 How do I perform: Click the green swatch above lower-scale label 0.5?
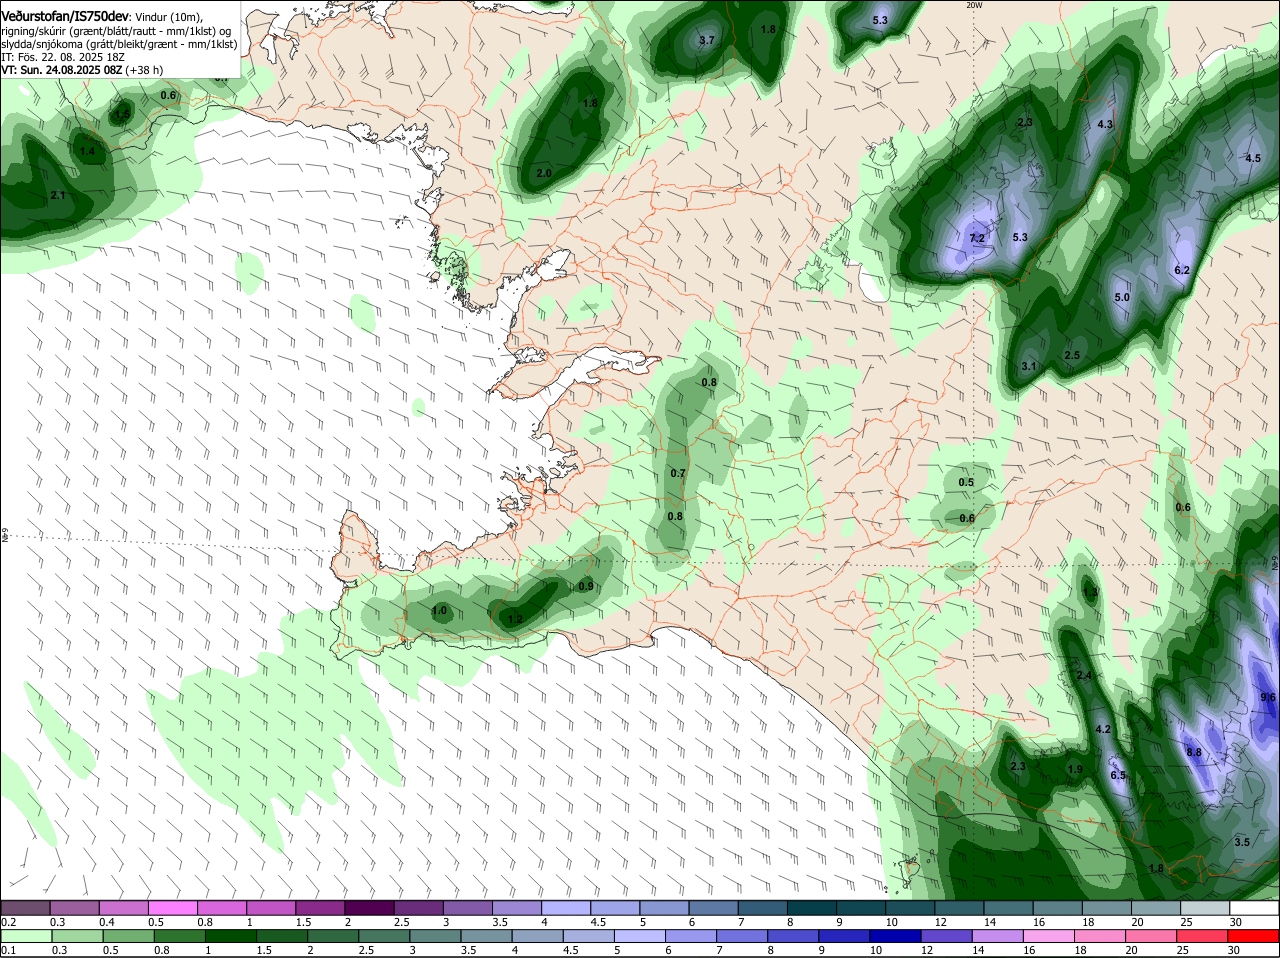tap(130, 935)
